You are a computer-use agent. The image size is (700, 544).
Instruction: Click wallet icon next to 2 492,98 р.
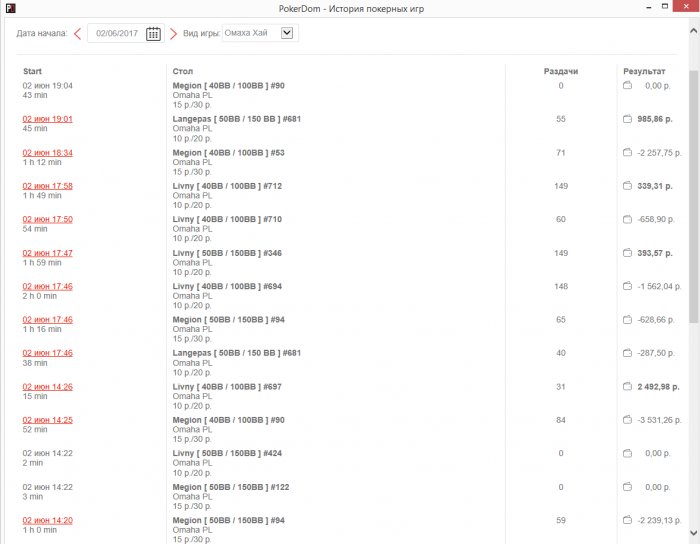(x=627, y=386)
